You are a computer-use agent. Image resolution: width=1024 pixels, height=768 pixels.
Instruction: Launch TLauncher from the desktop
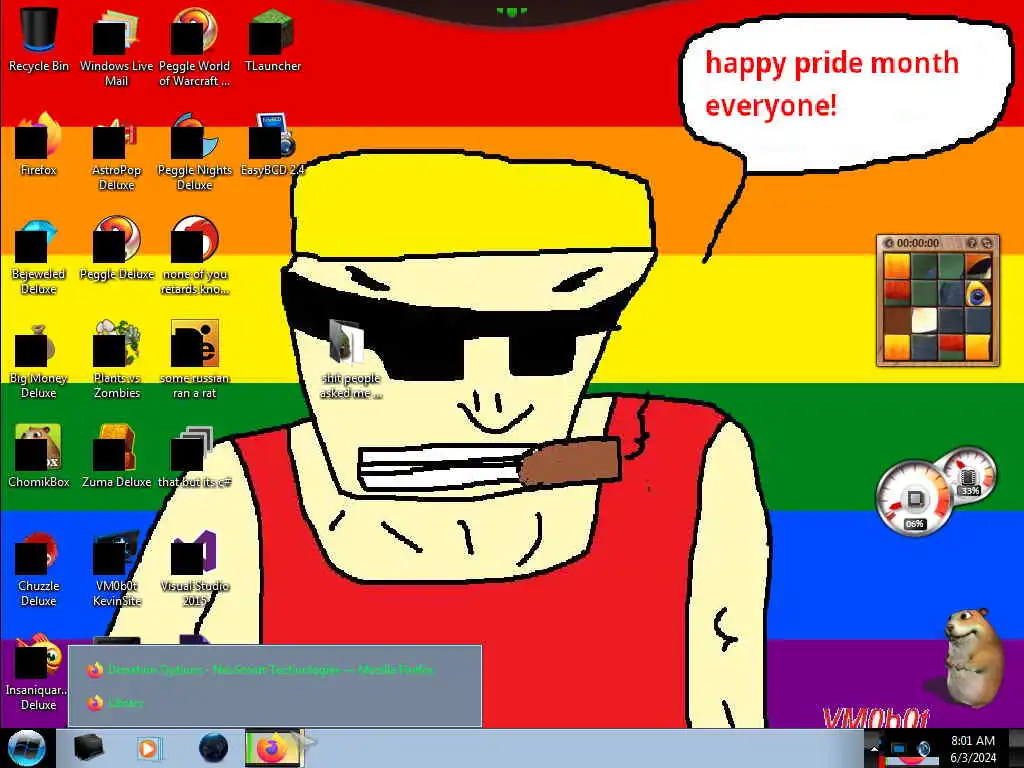click(x=272, y=39)
